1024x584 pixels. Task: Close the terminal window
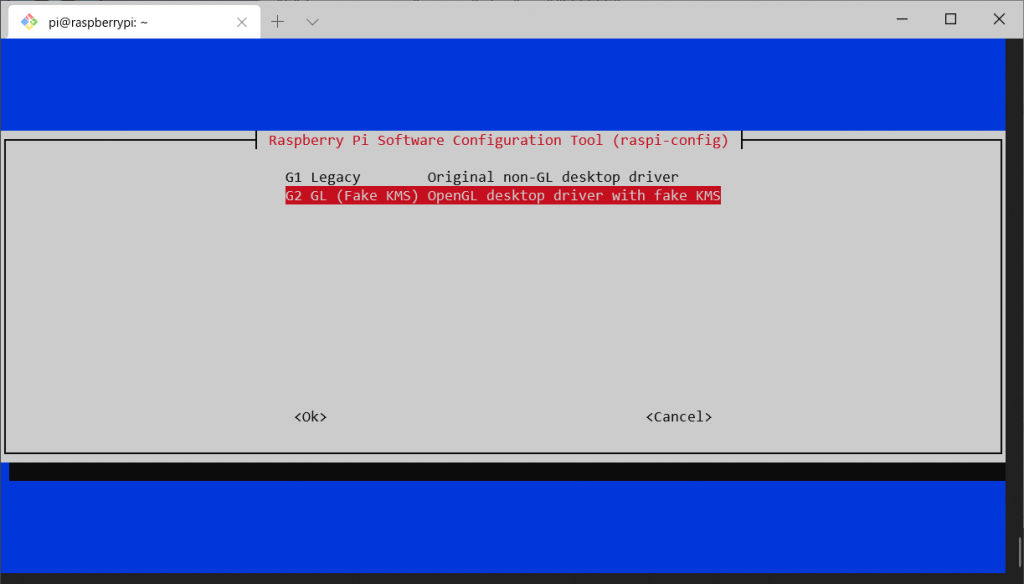coord(999,19)
